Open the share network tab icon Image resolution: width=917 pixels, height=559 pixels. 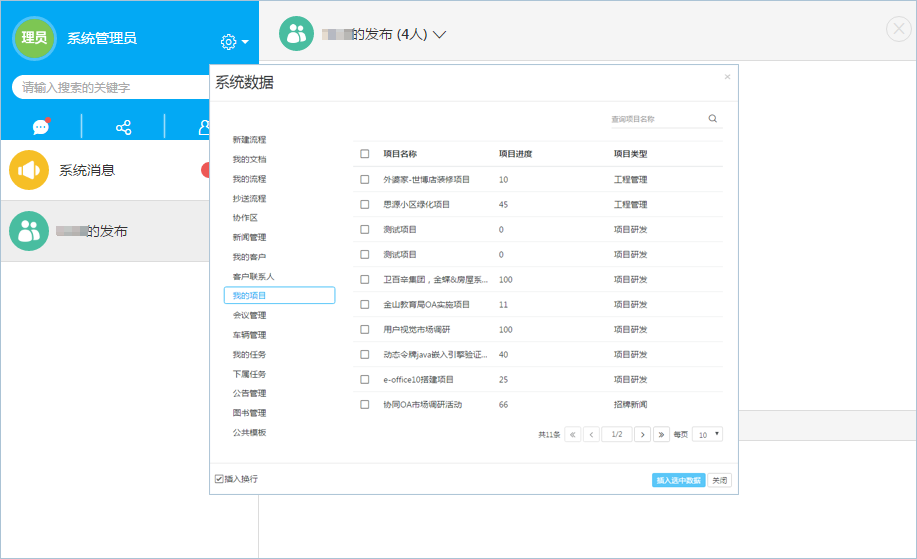(x=123, y=127)
